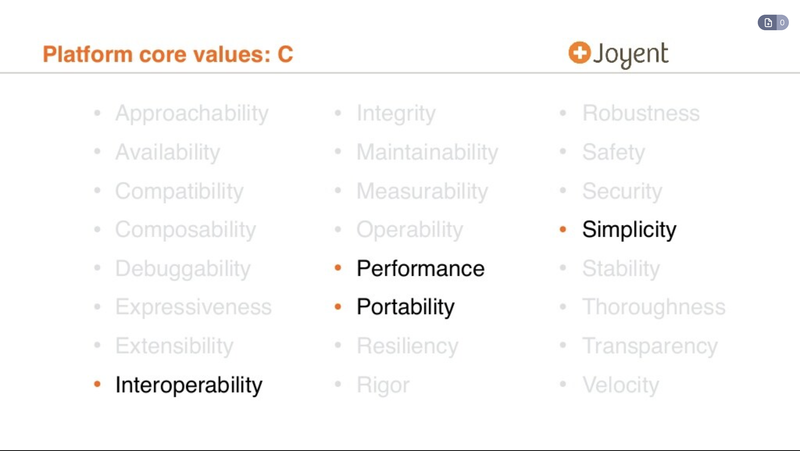Click the faded word Robustness

[x=641, y=113]
